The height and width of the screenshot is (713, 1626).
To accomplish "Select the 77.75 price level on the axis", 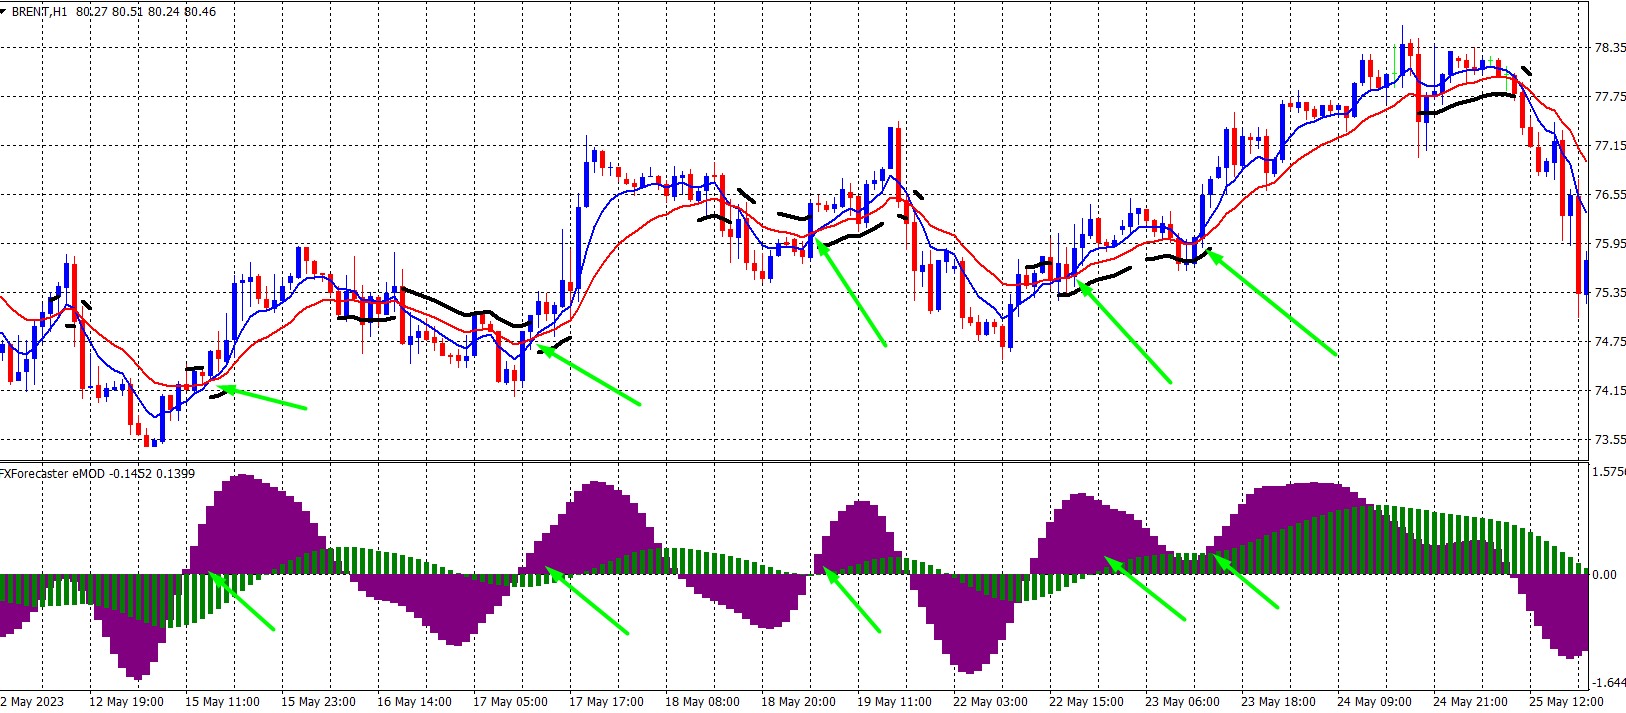I will point(1609,97).
